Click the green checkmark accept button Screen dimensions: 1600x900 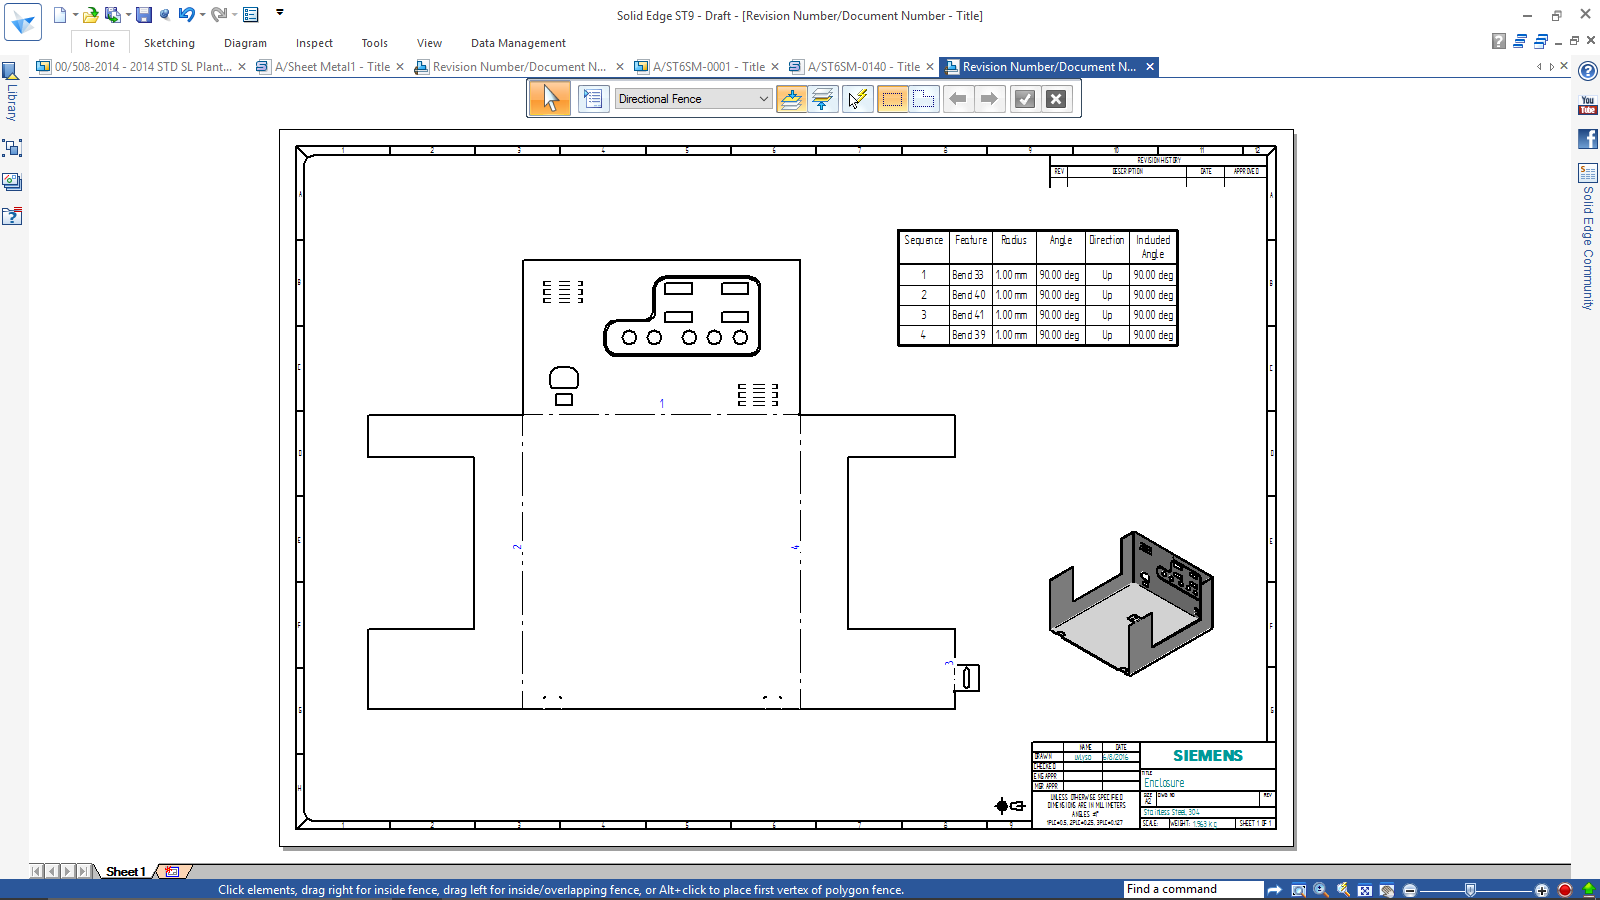point(1024,98)
